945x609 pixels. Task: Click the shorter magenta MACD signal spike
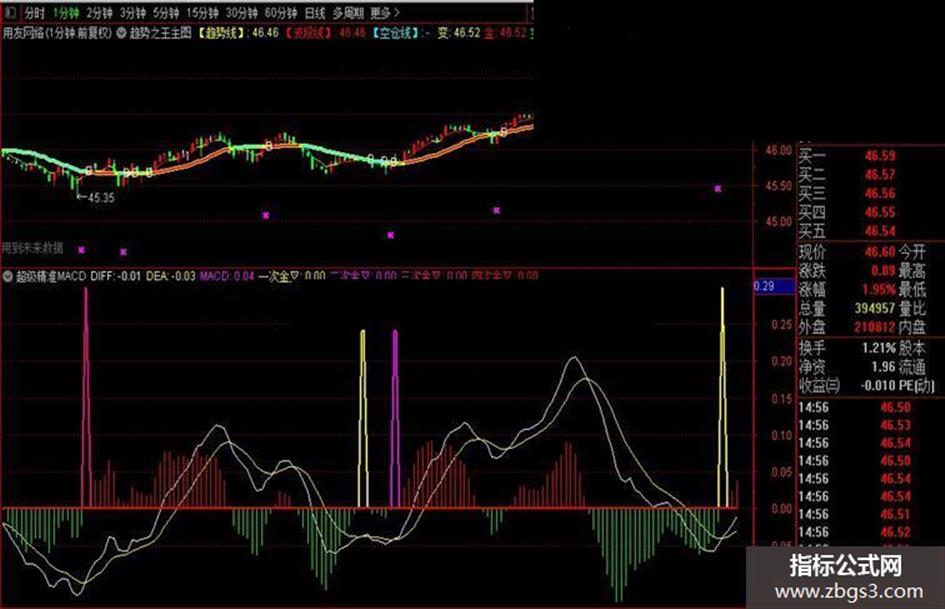tap(395, 419)
